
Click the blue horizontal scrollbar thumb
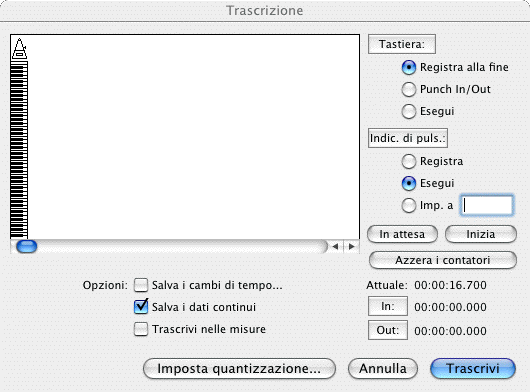[26, 247]
